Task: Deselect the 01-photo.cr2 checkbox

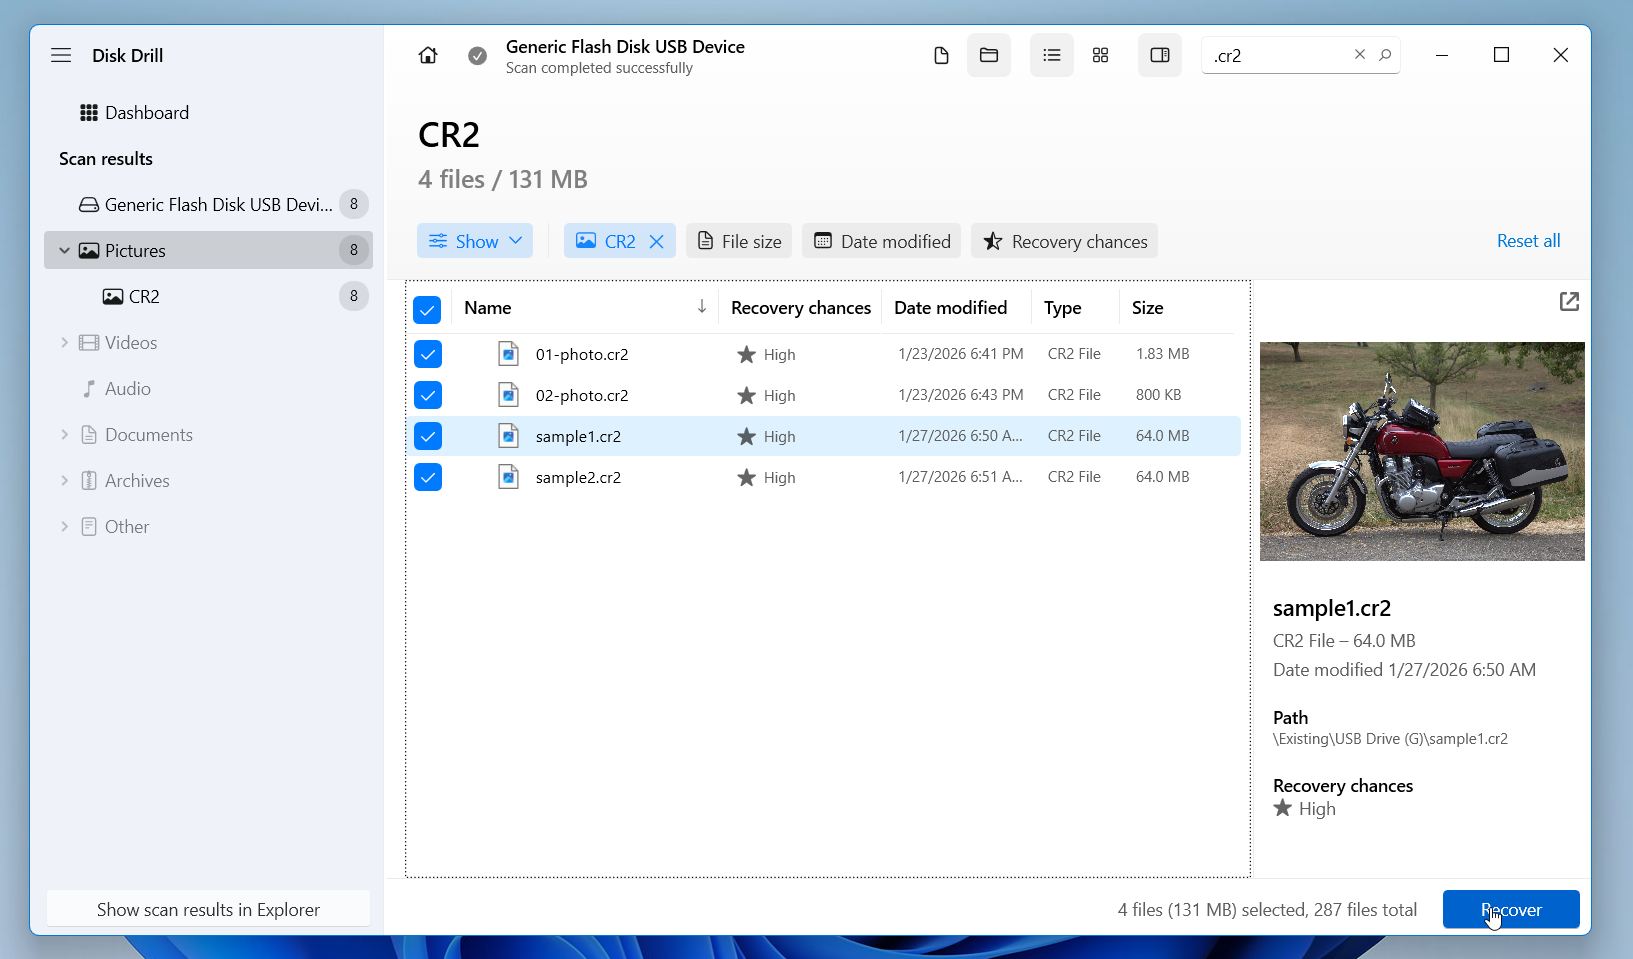Action: [428, 354]
